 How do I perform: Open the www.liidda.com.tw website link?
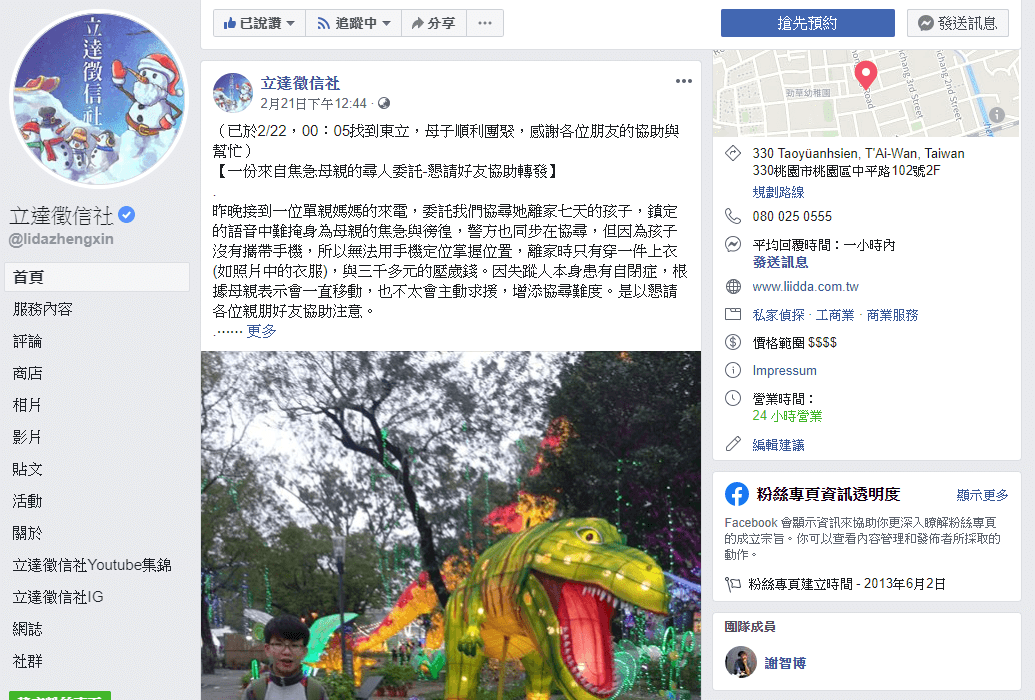(x=805, y=287)
